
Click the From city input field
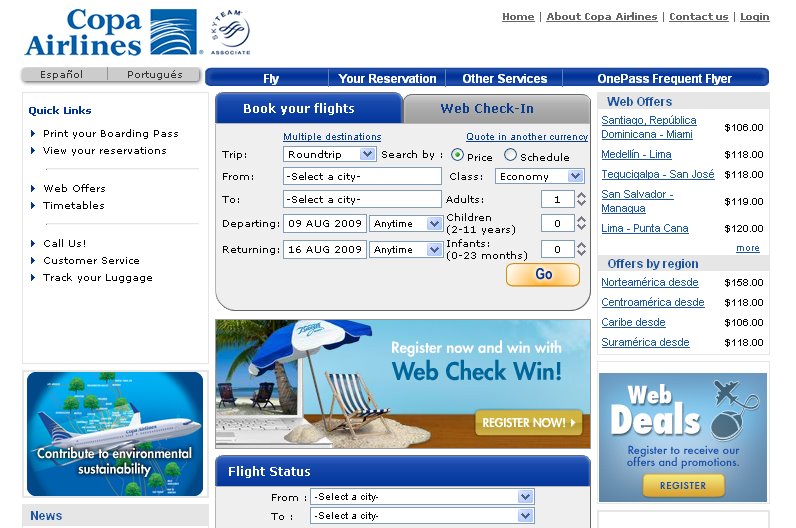(x=362, y=176)
